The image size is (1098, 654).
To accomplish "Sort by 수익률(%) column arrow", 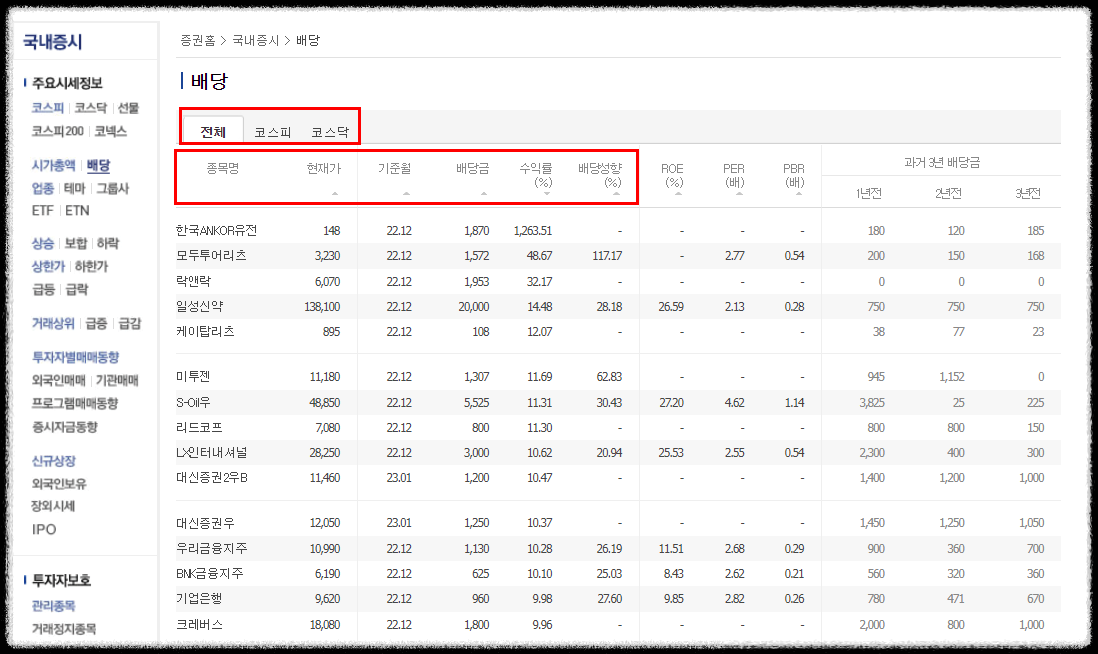I will point(547,194).
